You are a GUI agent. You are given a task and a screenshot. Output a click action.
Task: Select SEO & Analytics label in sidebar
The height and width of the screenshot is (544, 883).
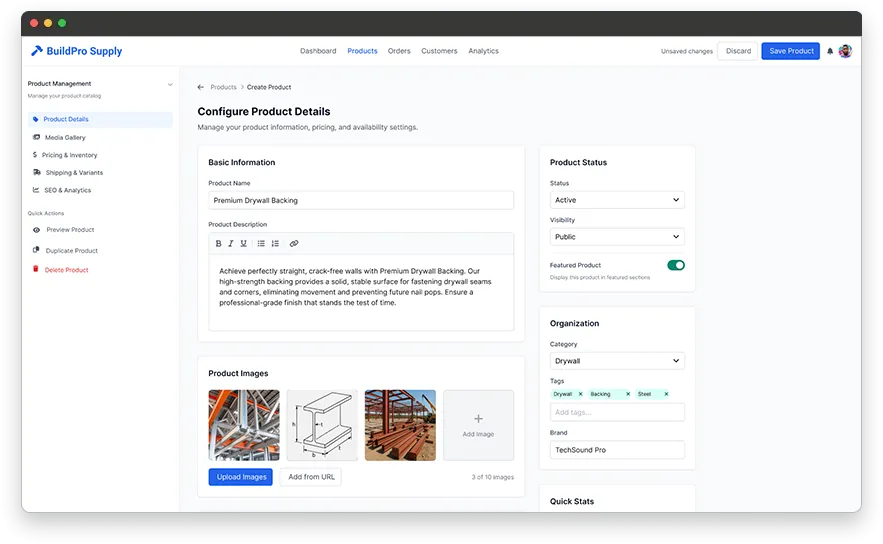tap(68, 190)
